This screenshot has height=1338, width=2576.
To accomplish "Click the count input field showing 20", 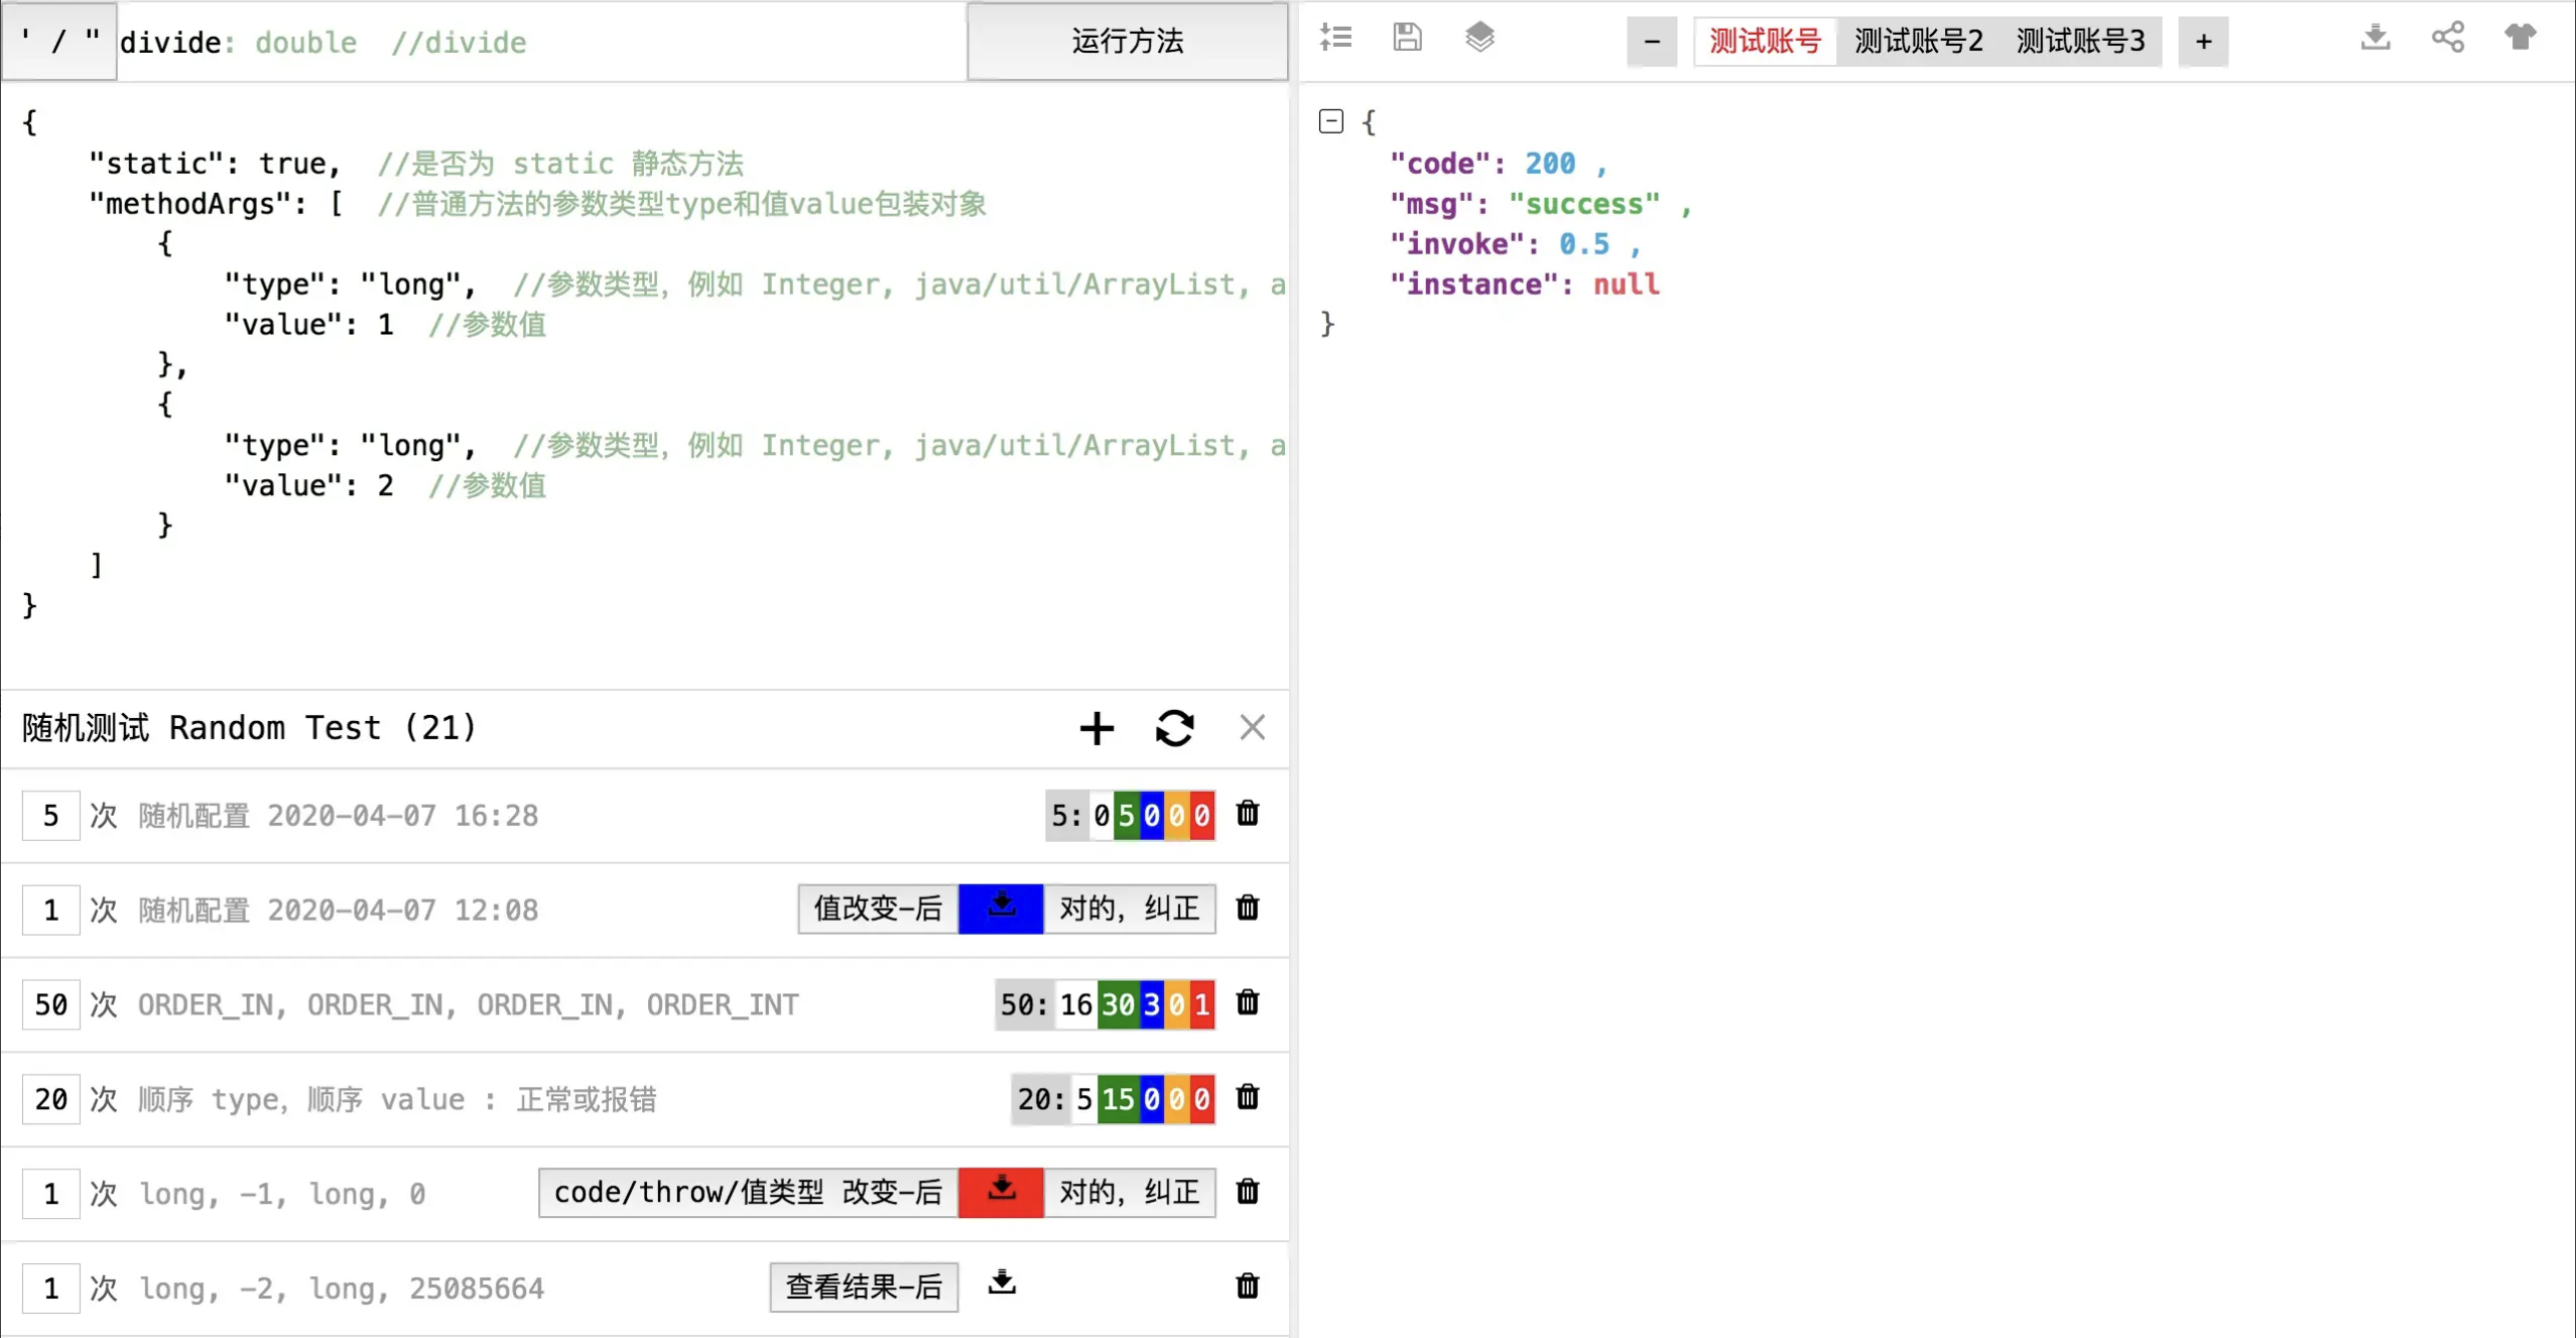I will [50, 1098].
